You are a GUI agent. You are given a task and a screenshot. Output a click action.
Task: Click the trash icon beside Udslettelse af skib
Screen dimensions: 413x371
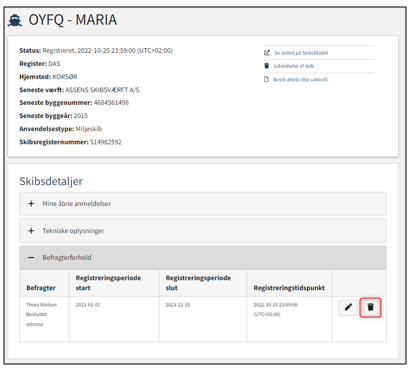click(266, 66)
